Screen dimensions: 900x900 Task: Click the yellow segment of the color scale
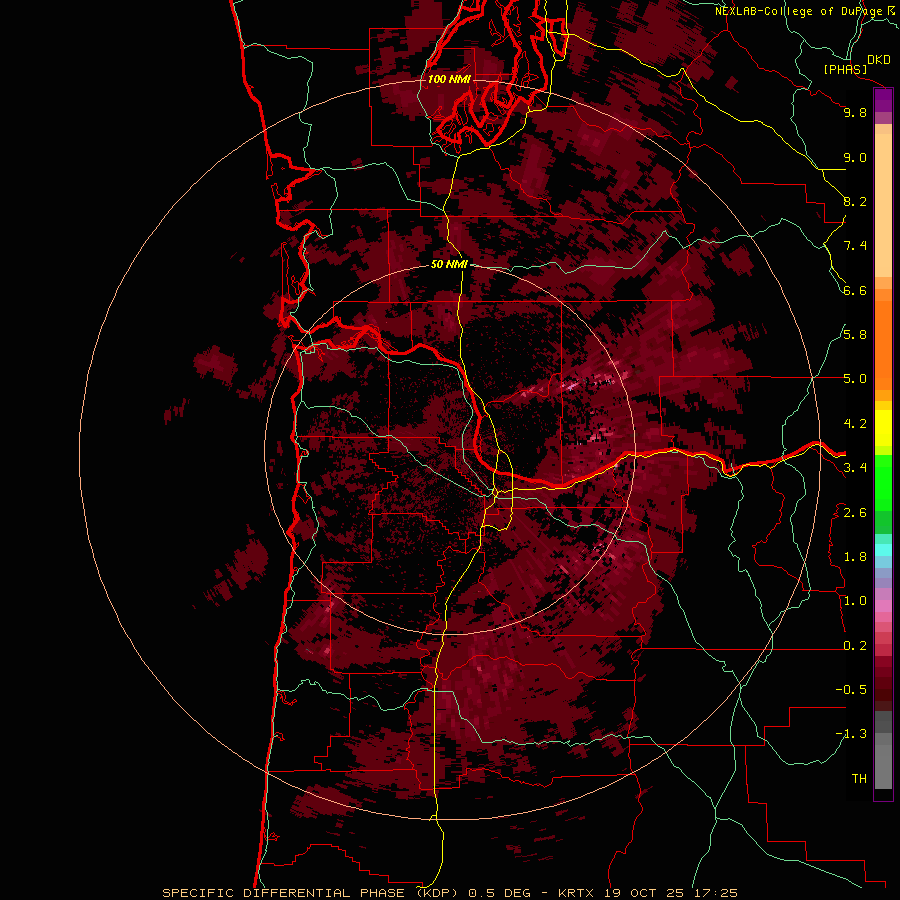tap(883, 428)
